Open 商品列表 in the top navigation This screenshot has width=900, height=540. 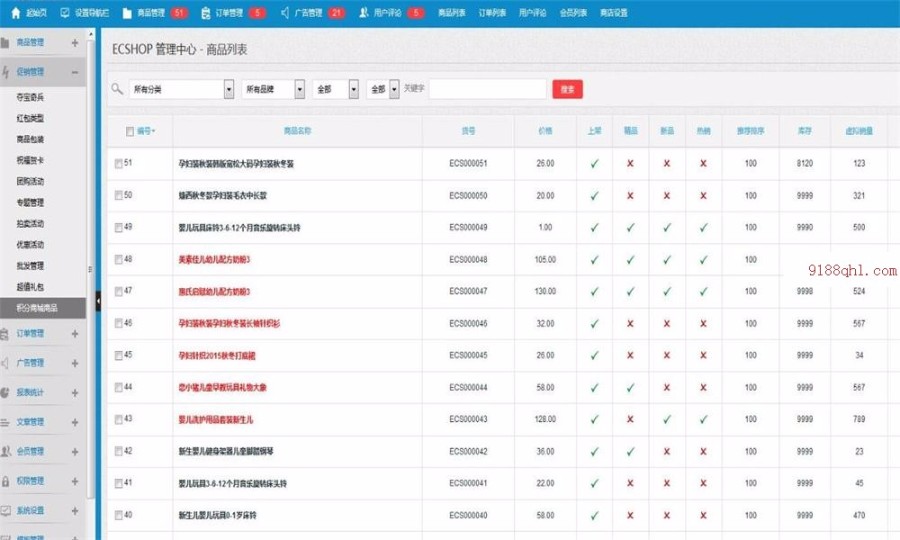tap(451, 13)
